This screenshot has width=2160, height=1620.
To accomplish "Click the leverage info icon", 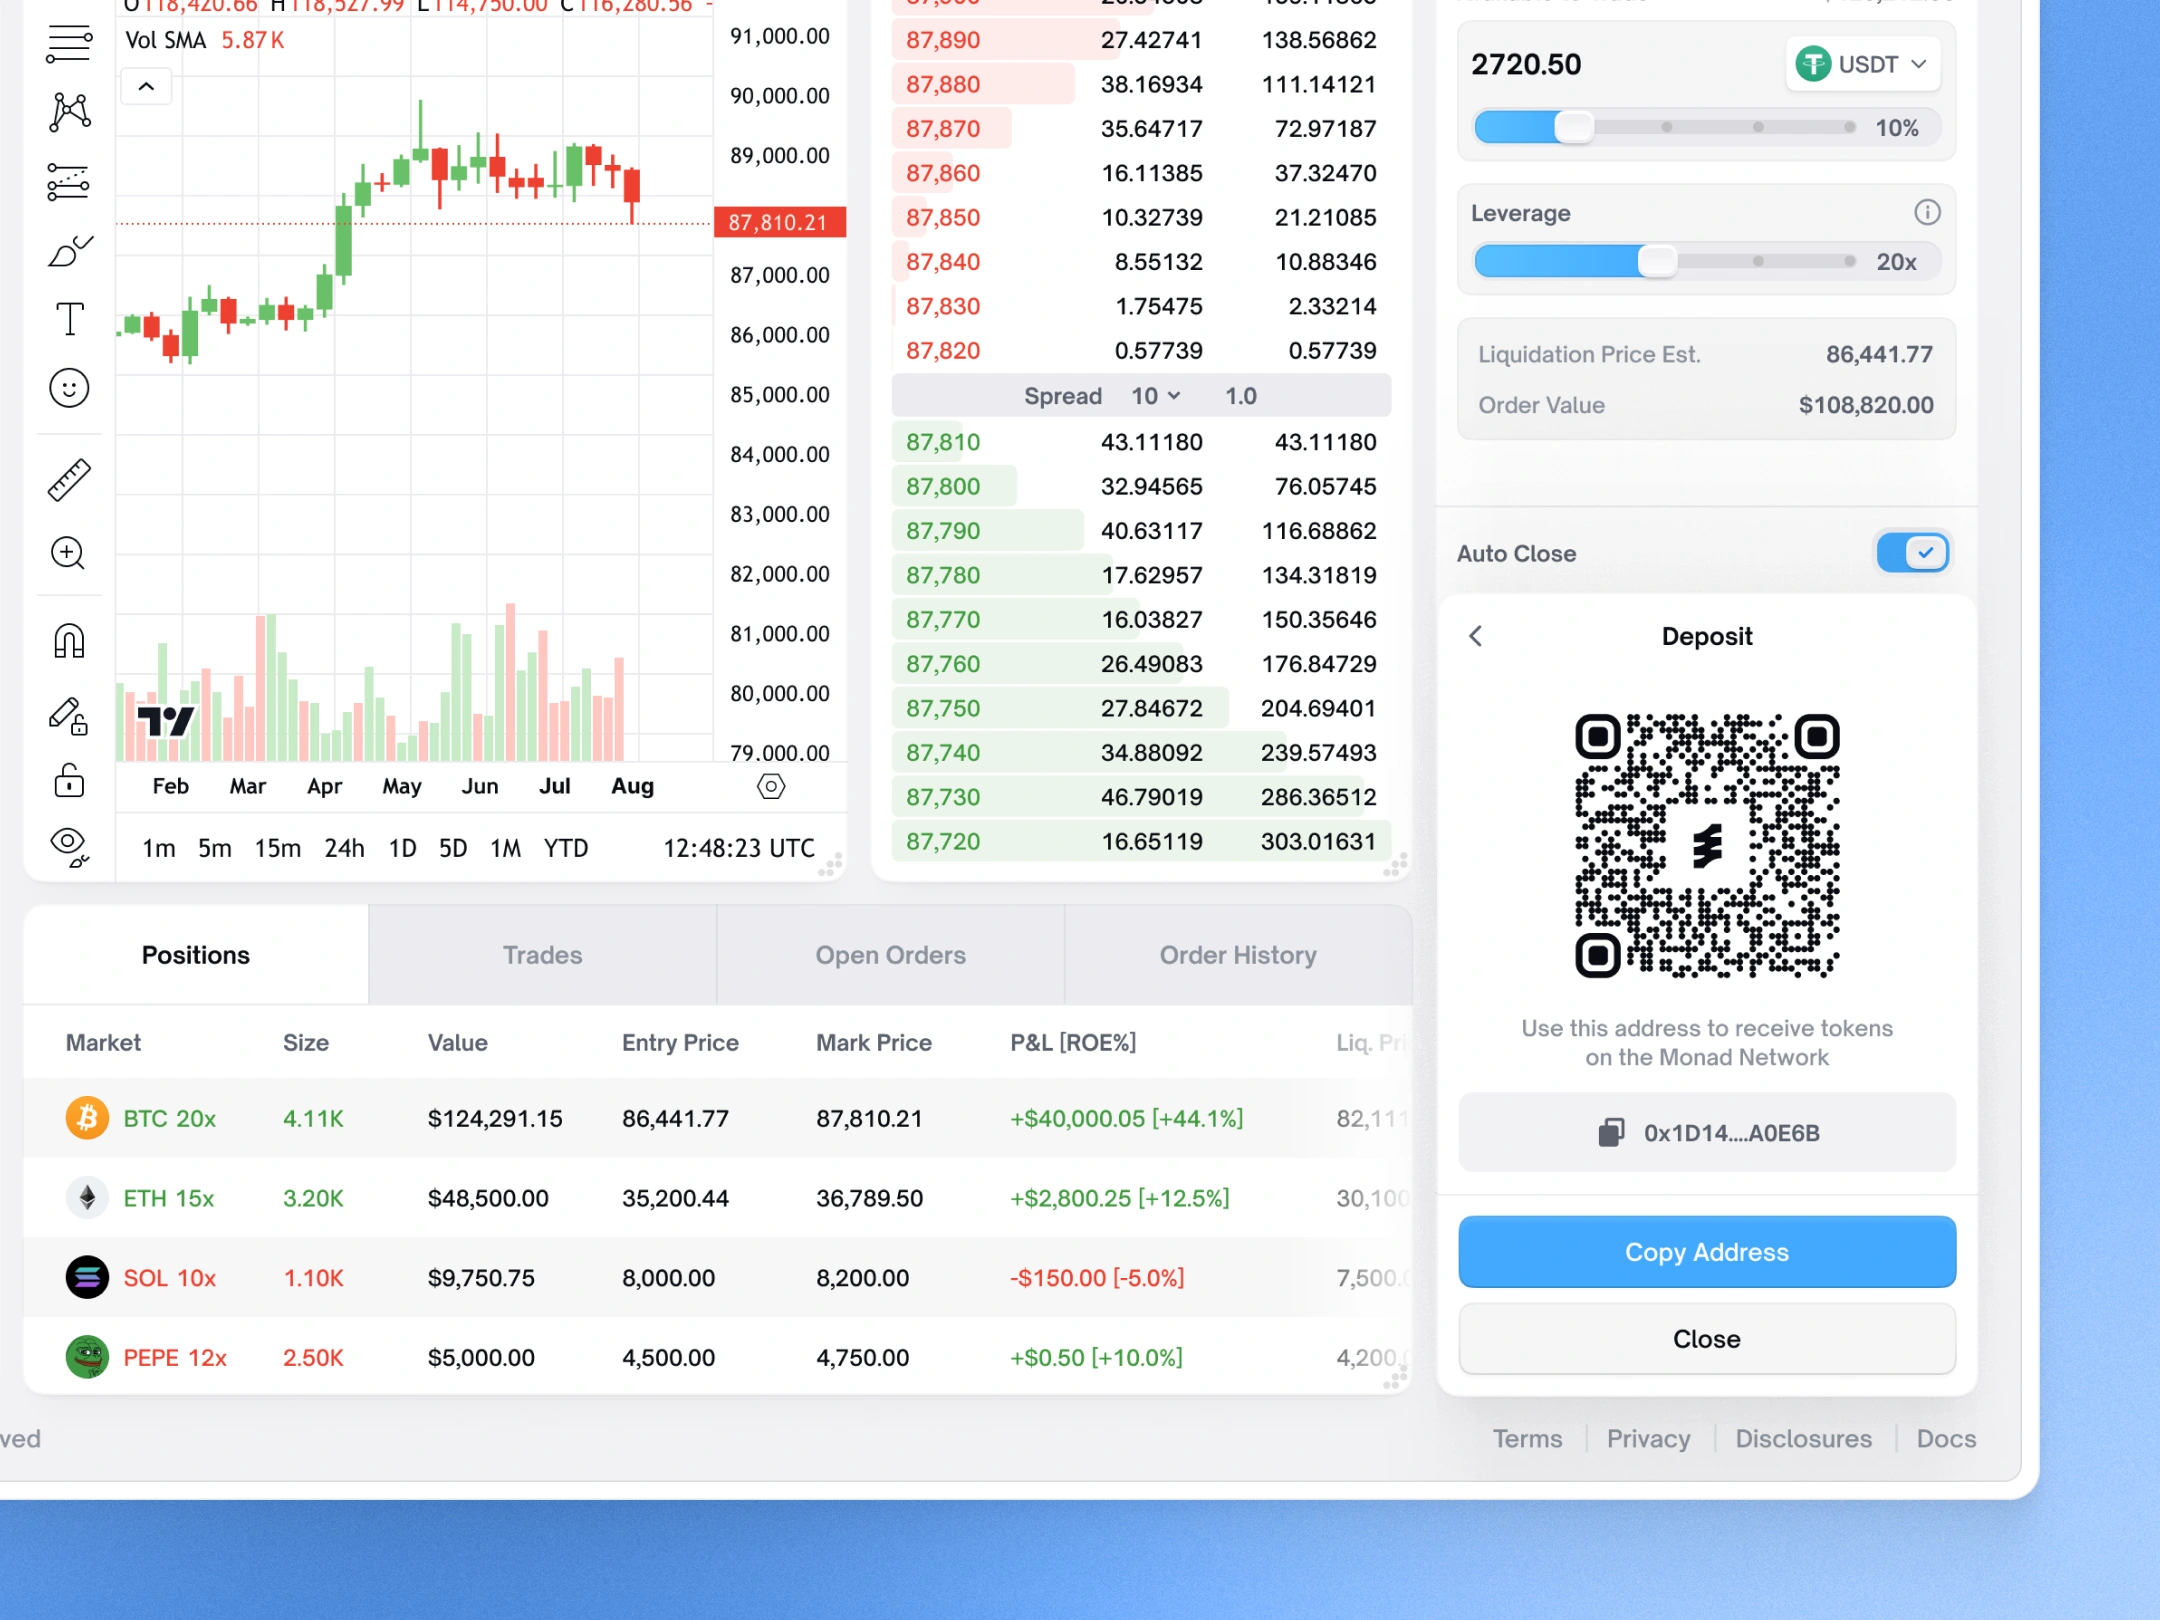I will 1927,212.
